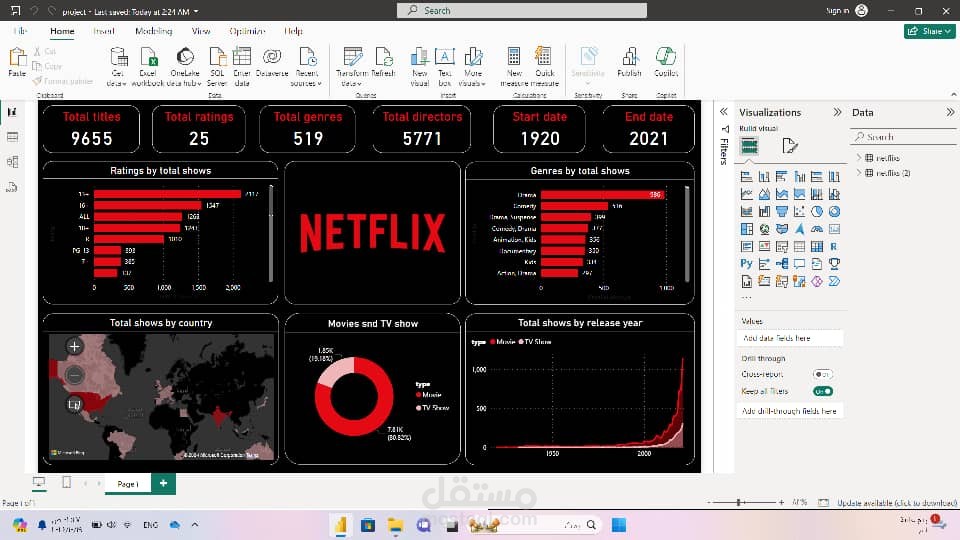Select the Page 1 report tab
Image resolution: width=960 pixels, height=540 pixels.
click(128, 484)
